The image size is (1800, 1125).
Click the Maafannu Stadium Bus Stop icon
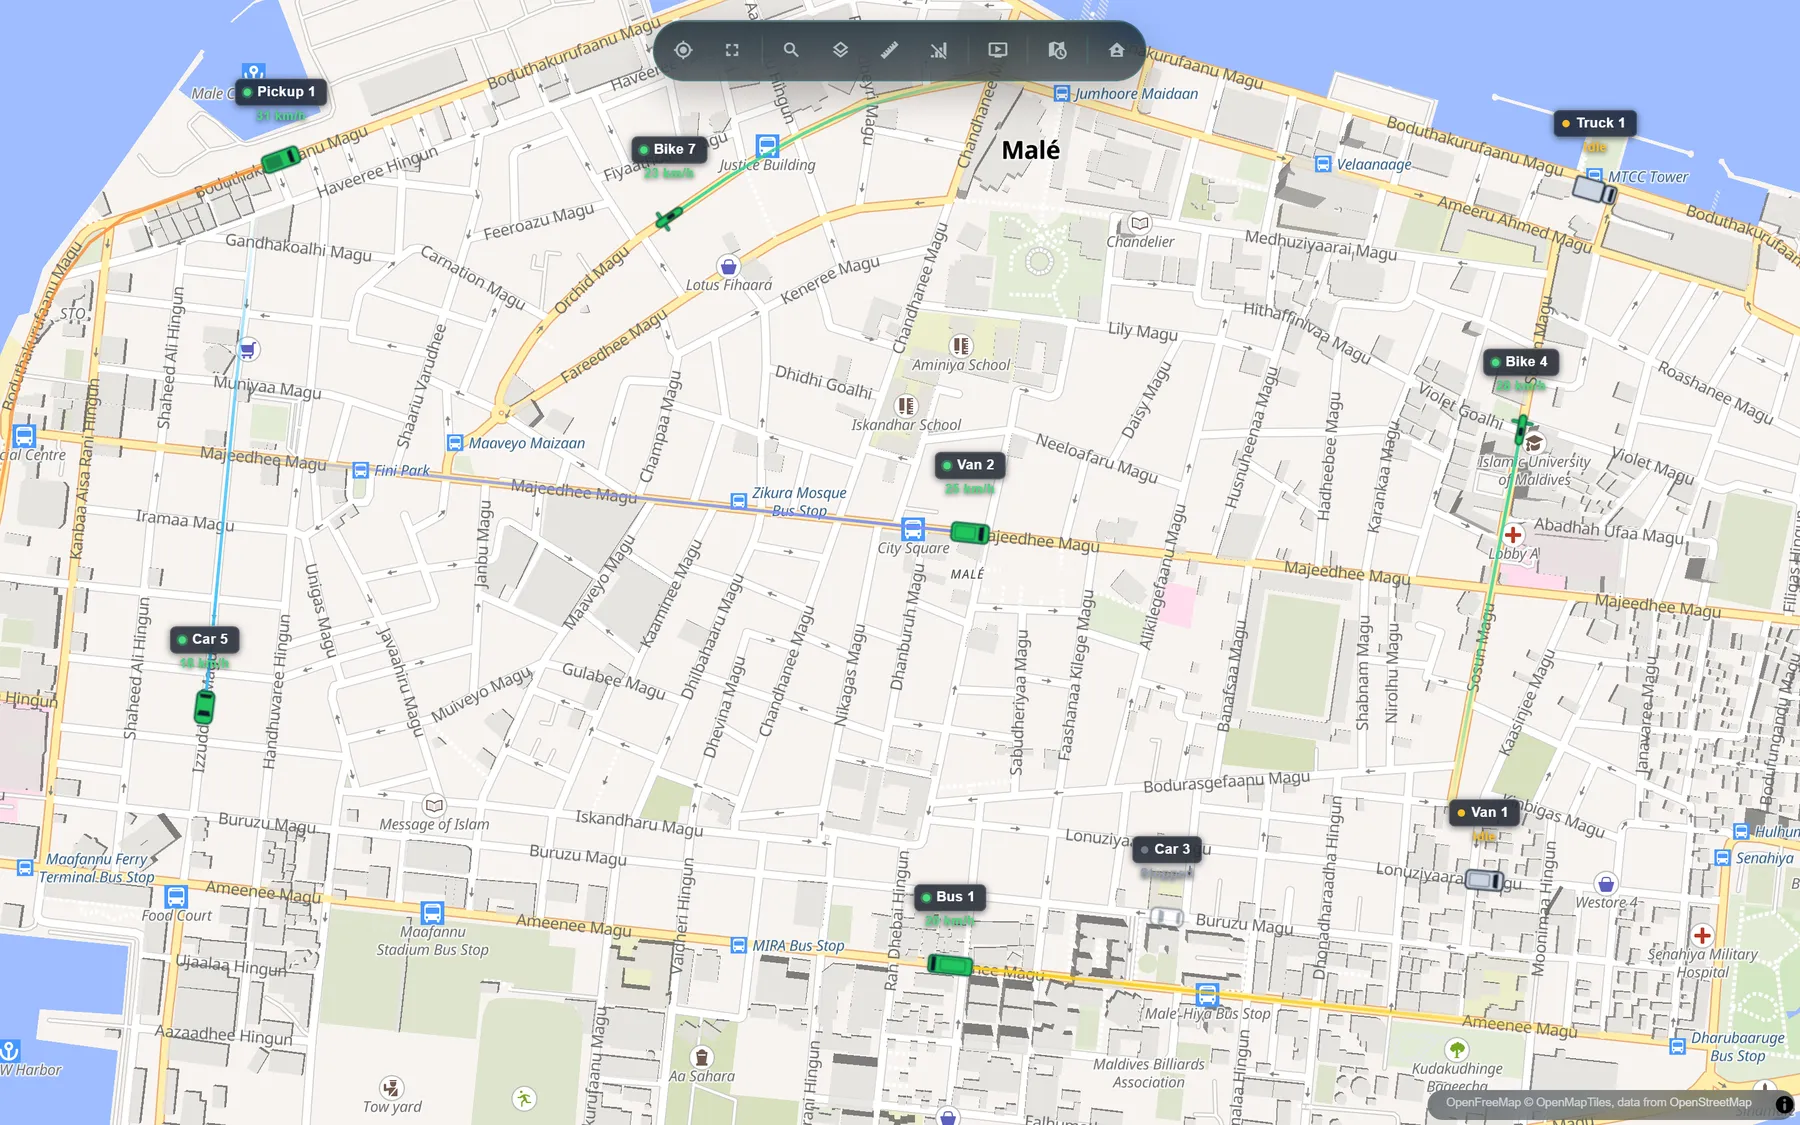pos(432,912)
